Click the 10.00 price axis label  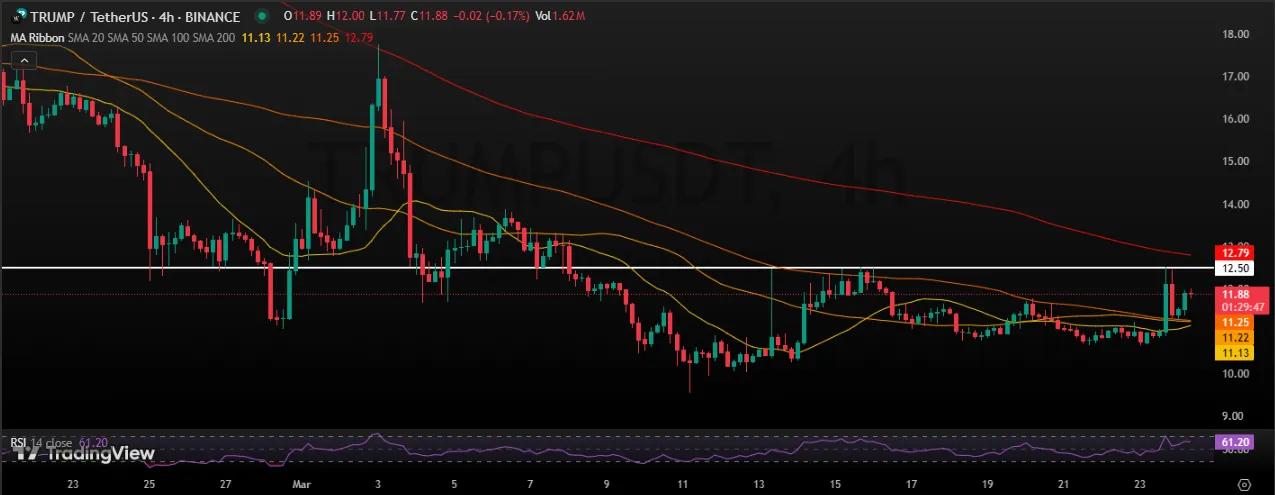pos(1236,374)
